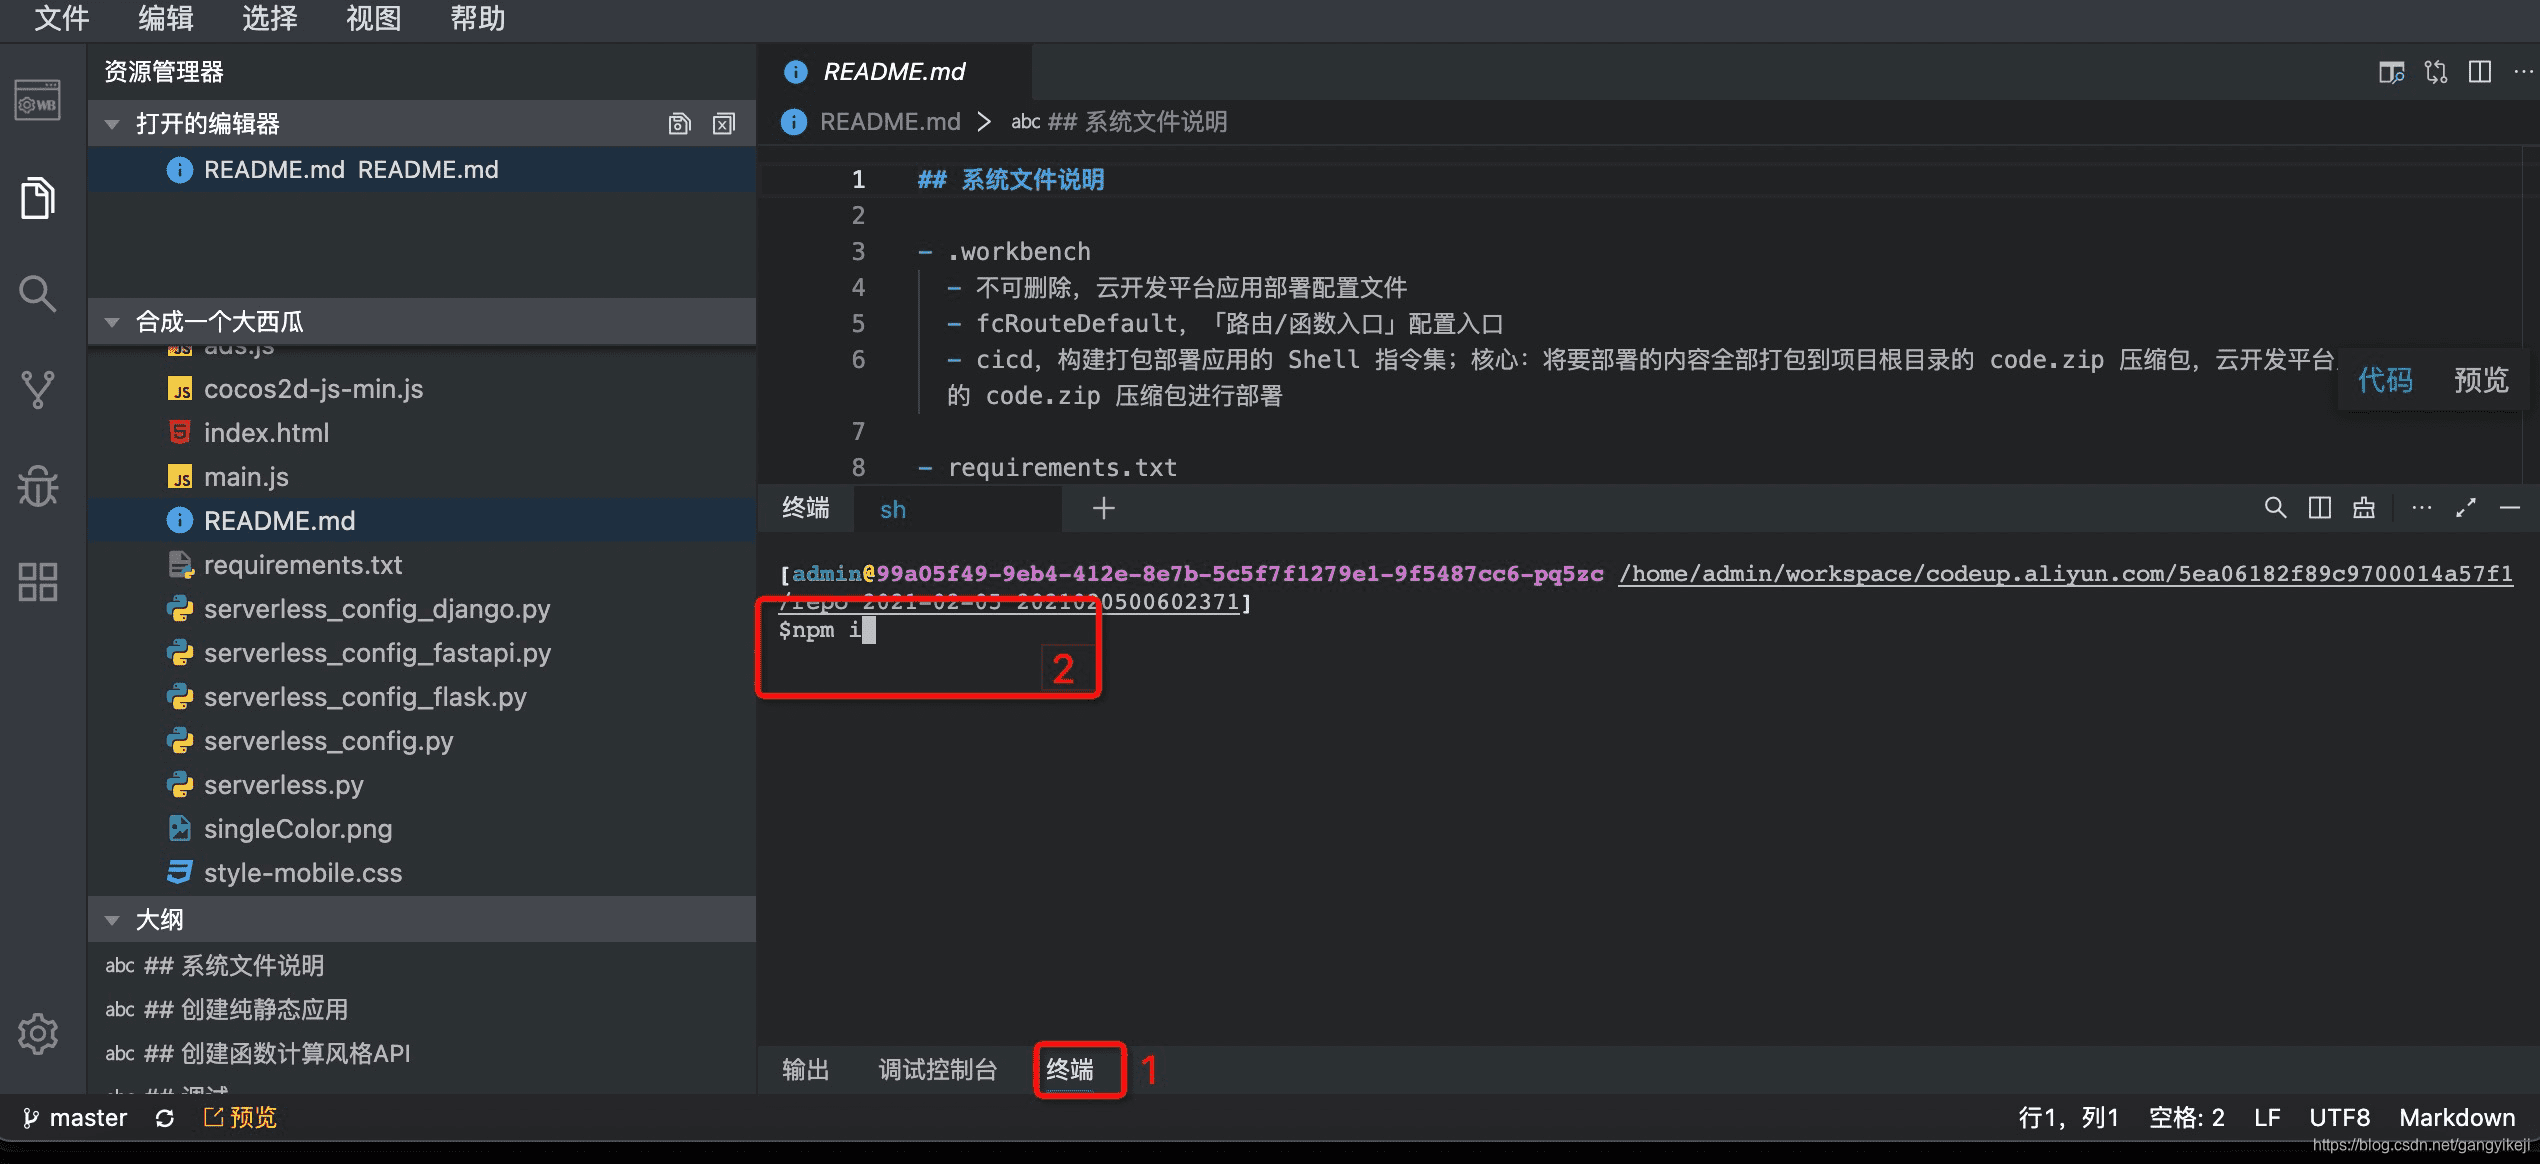Click the master branch indicator in the status bar
This screenshot has height=1164, width=2540.
click(74, 1117)
